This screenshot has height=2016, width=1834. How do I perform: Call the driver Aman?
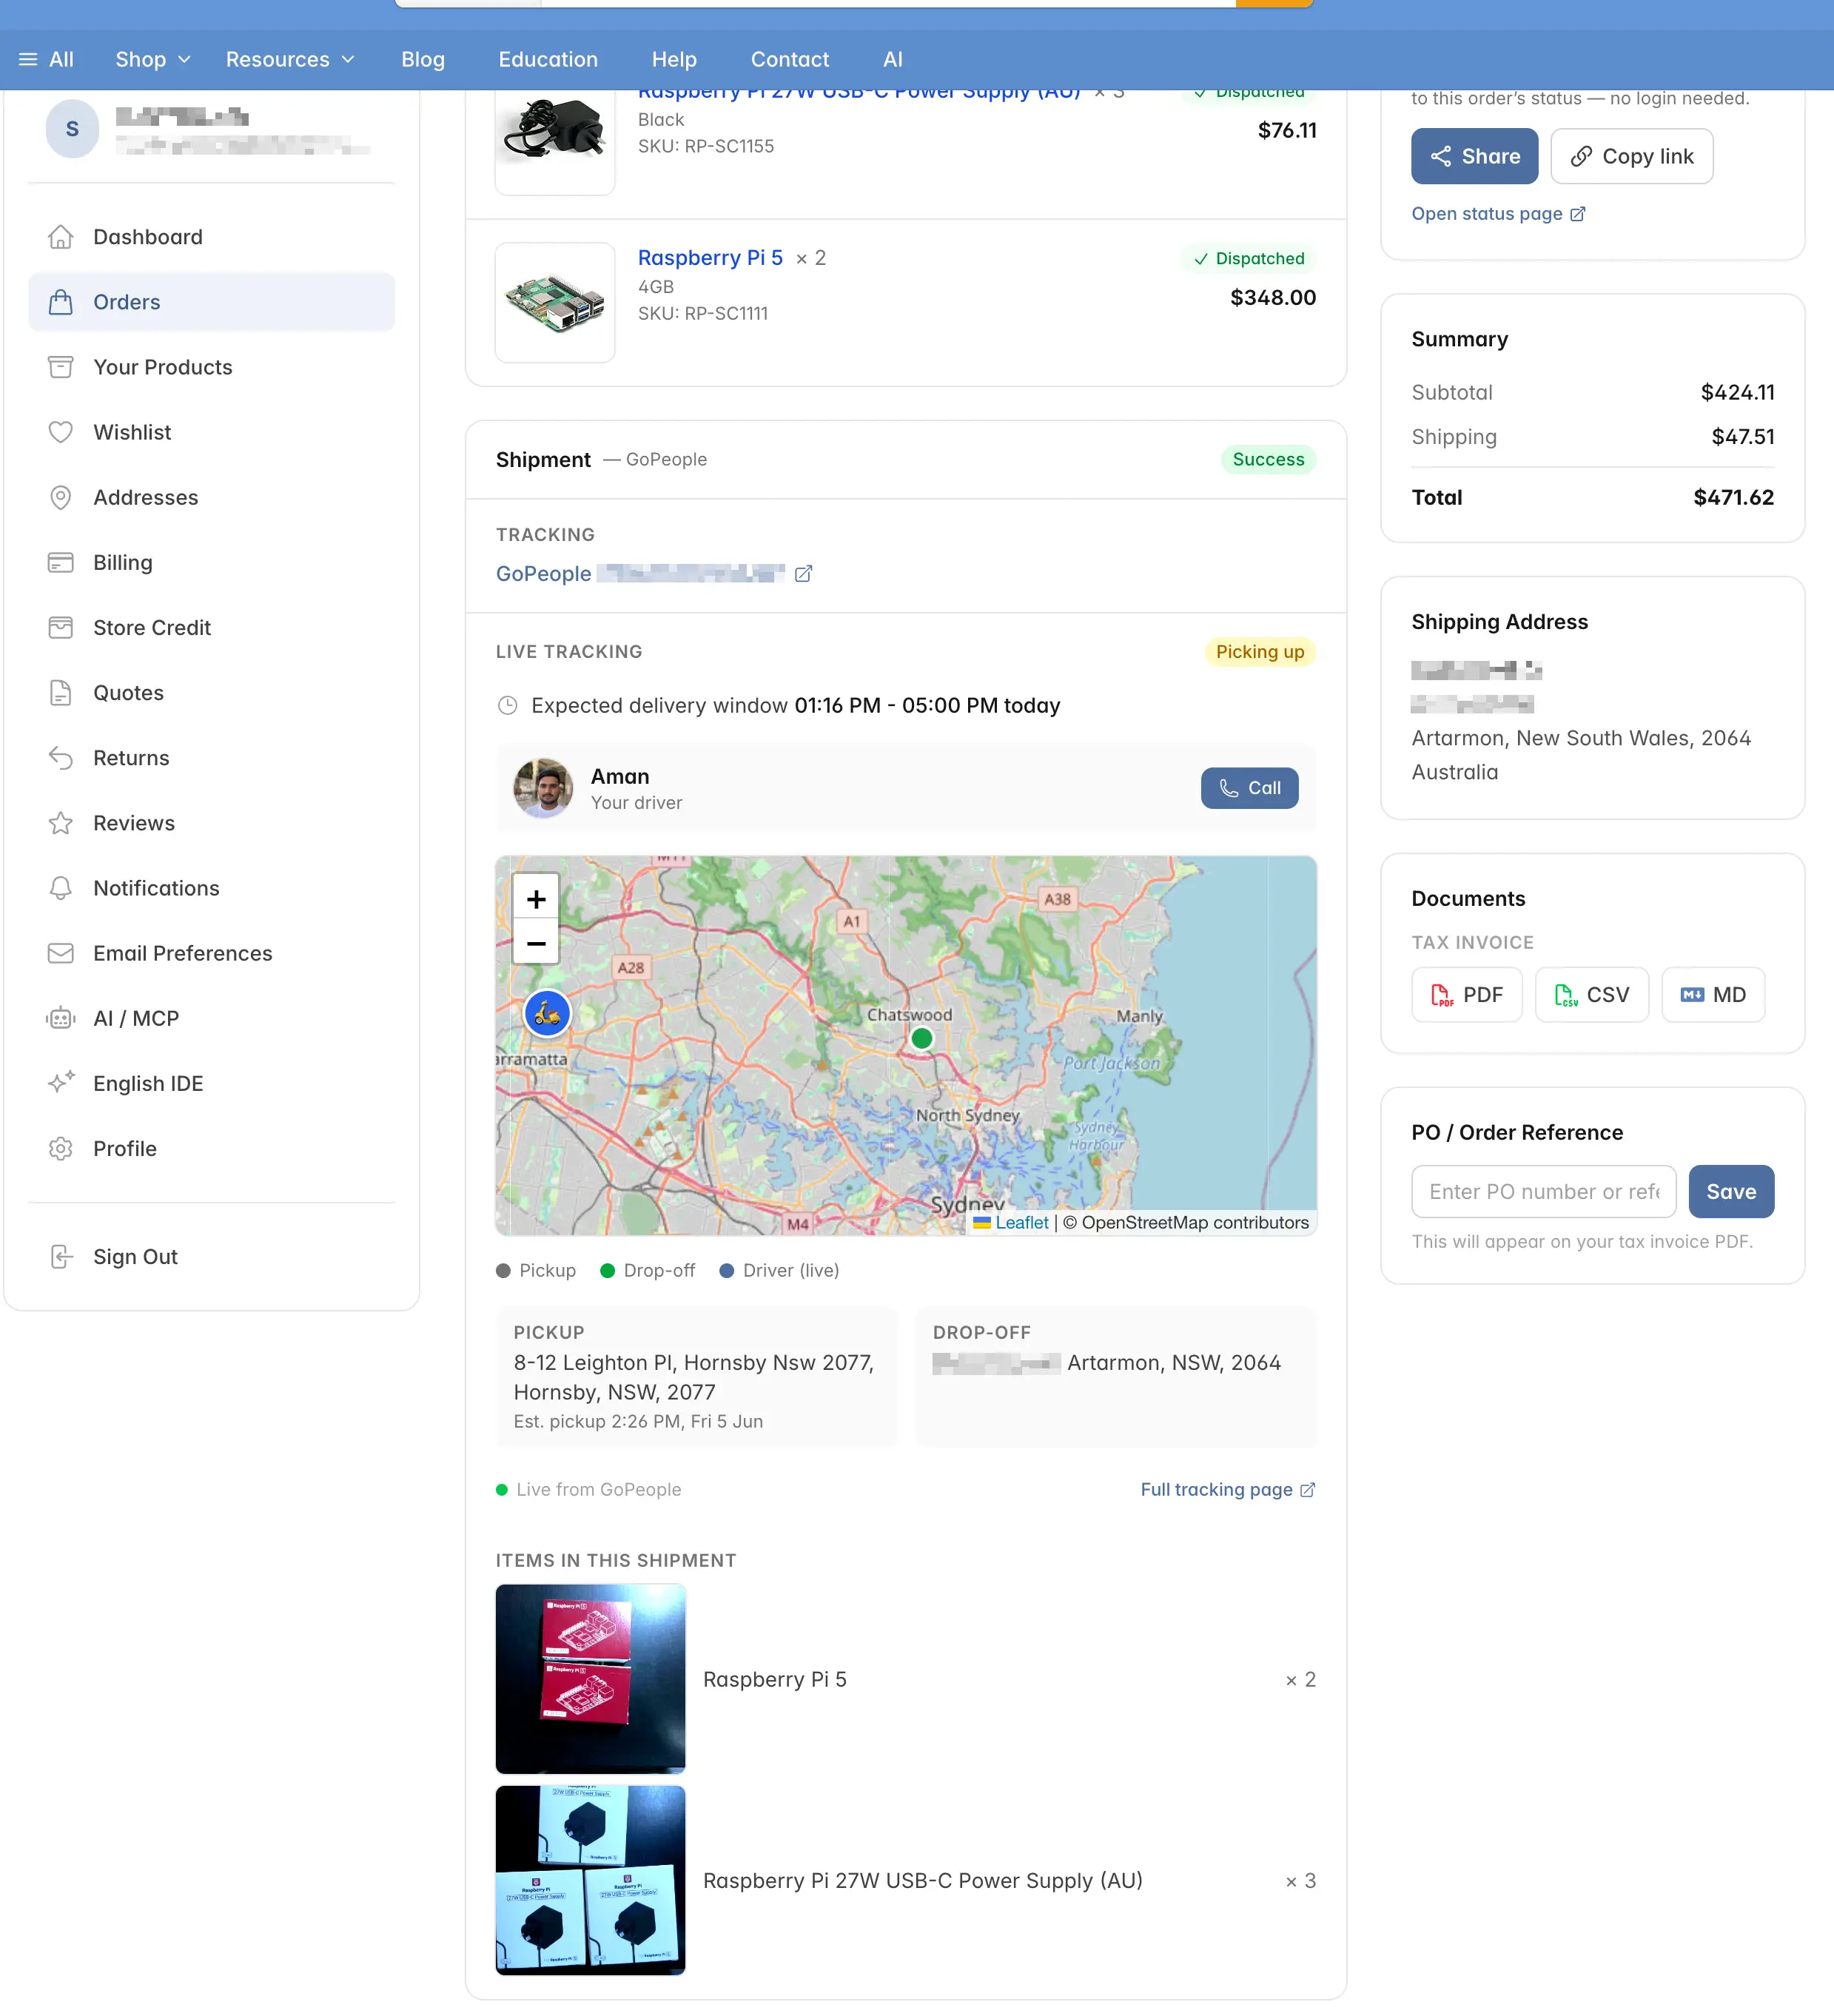click(1249, 788)
